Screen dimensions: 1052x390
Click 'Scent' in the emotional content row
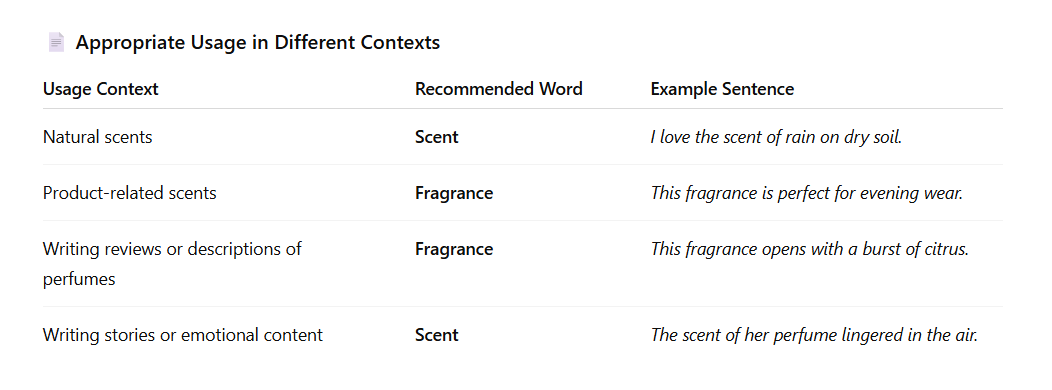pyautogui.click(x=437, y=335)
